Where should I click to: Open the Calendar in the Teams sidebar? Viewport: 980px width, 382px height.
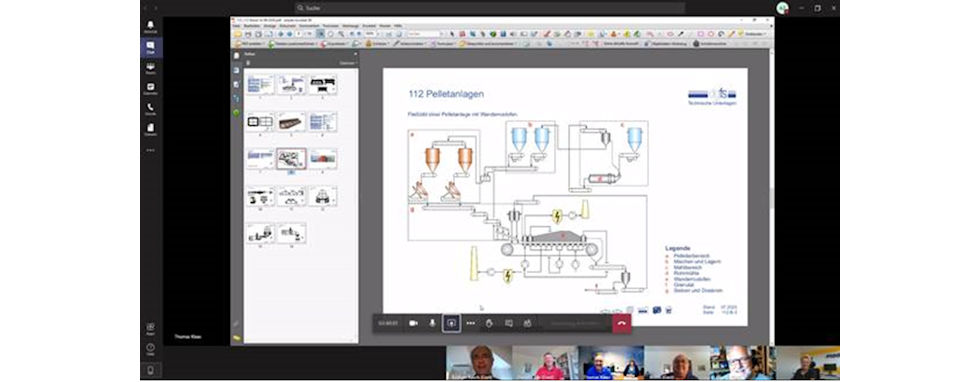tap(151, 89)
